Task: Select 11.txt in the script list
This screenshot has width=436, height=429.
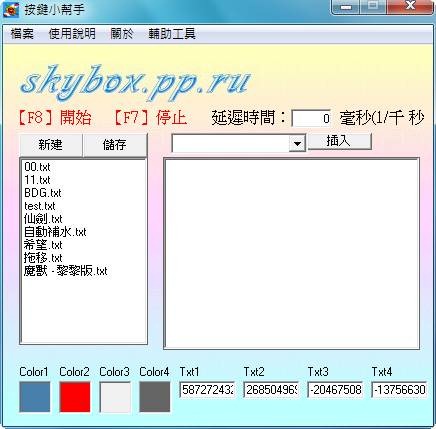Action: pos(37,180)
